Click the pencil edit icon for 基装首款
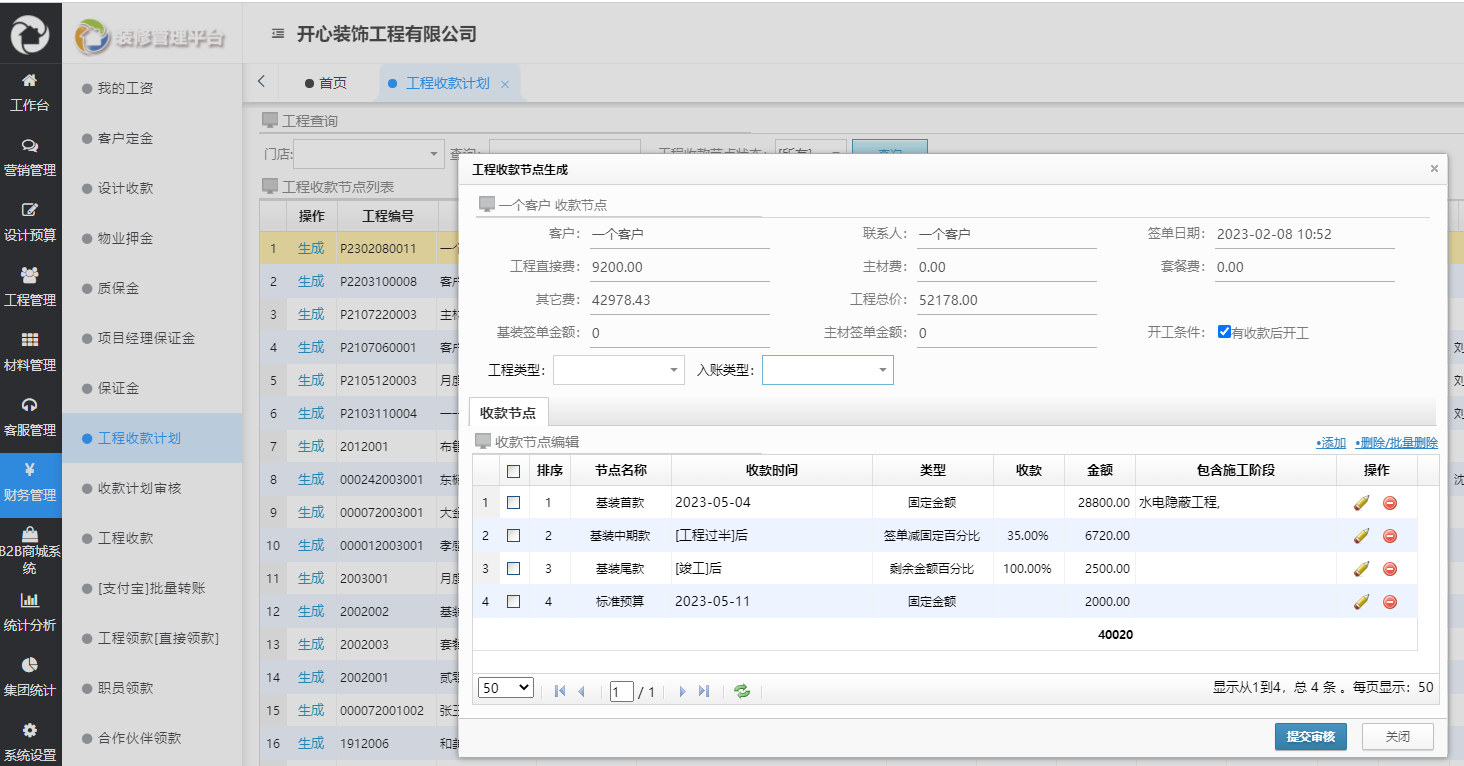 tap(1360, 503)
